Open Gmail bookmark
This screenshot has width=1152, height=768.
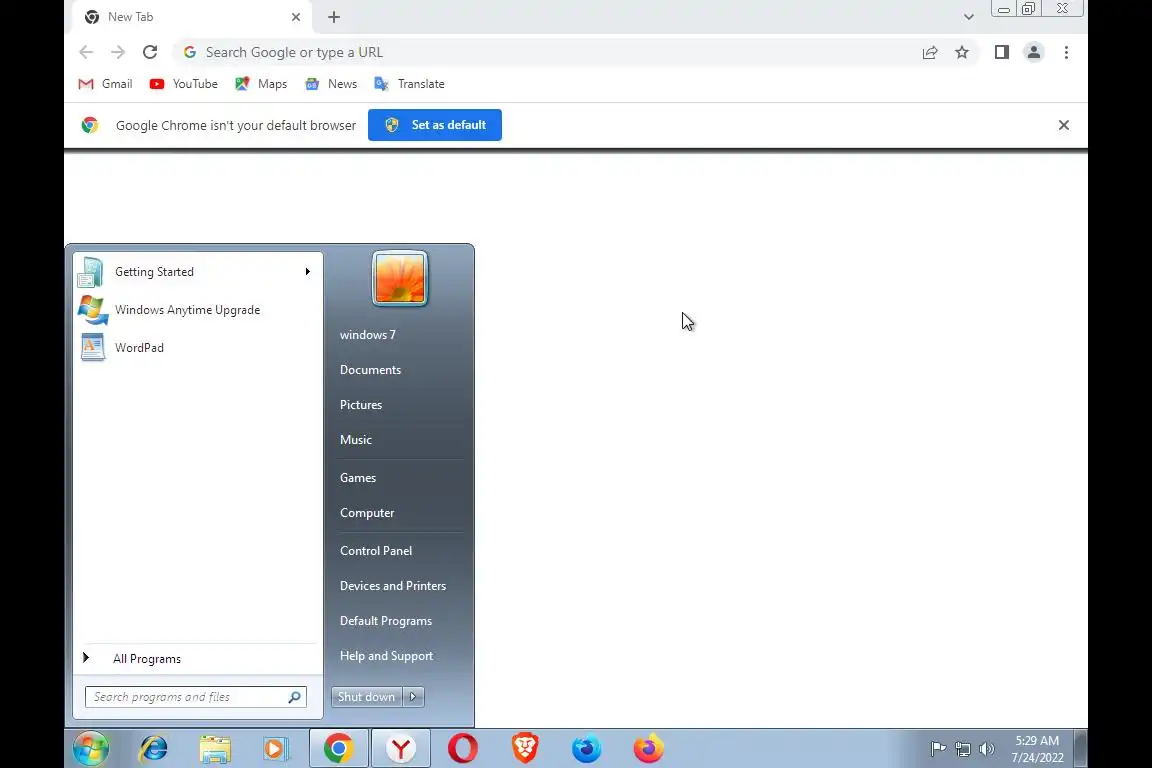(105, 84)
